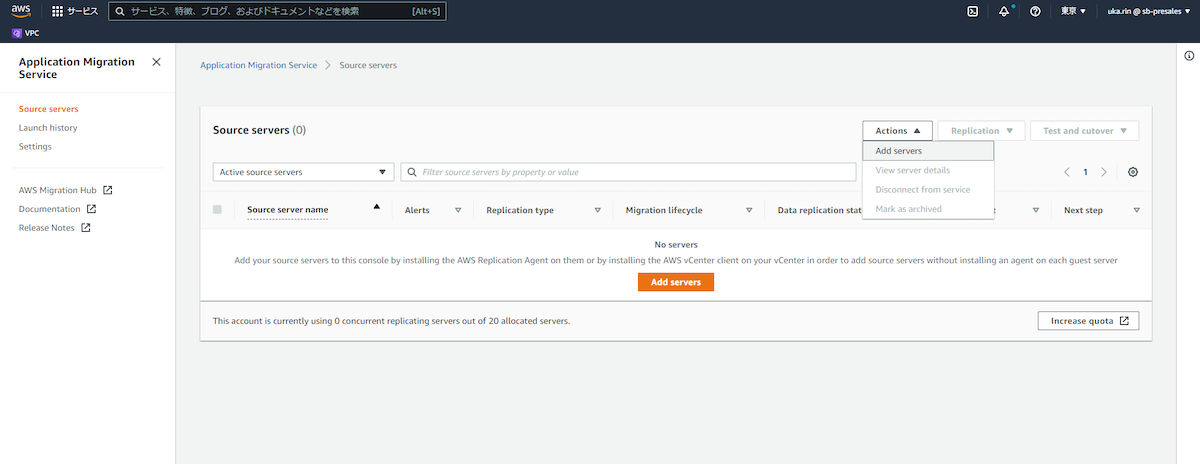Open the services grid menu icon

click(57, 11)
